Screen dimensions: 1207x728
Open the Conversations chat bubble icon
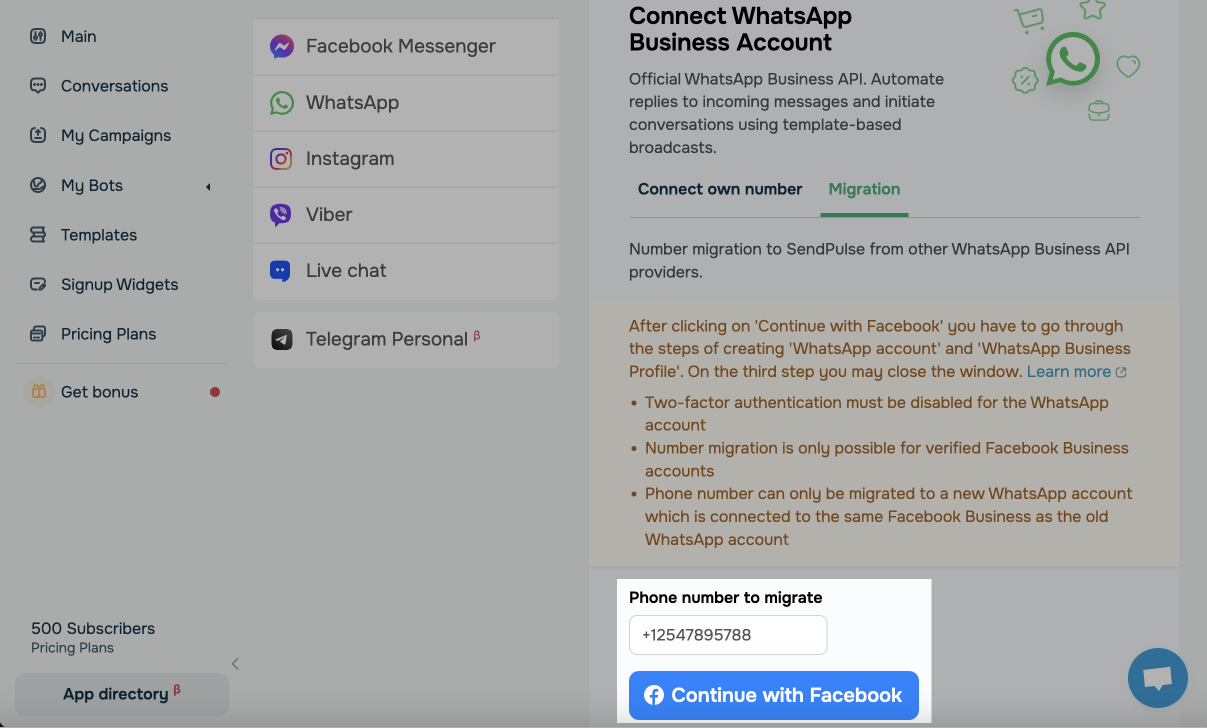coord(38,86)
